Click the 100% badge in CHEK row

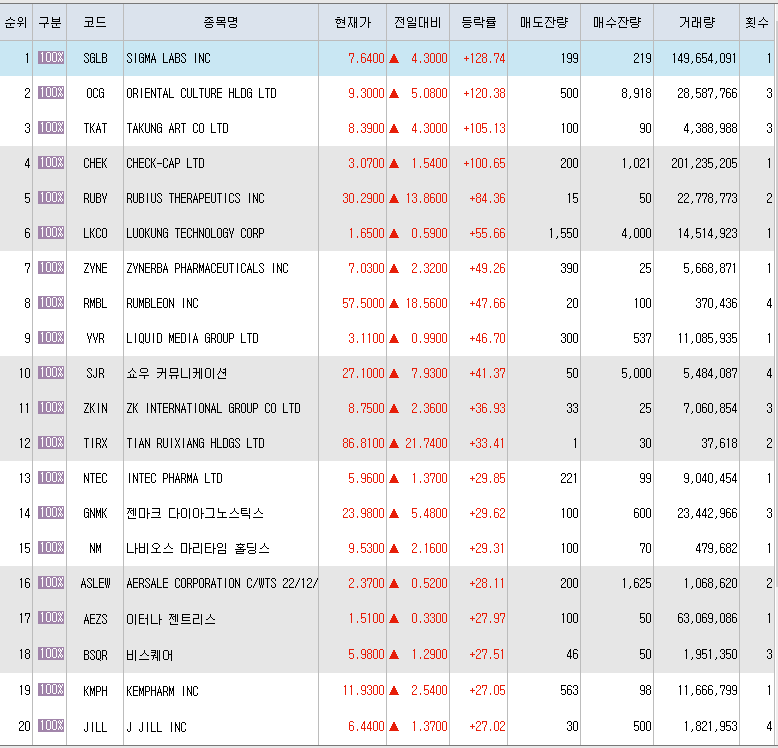[51, 162]
